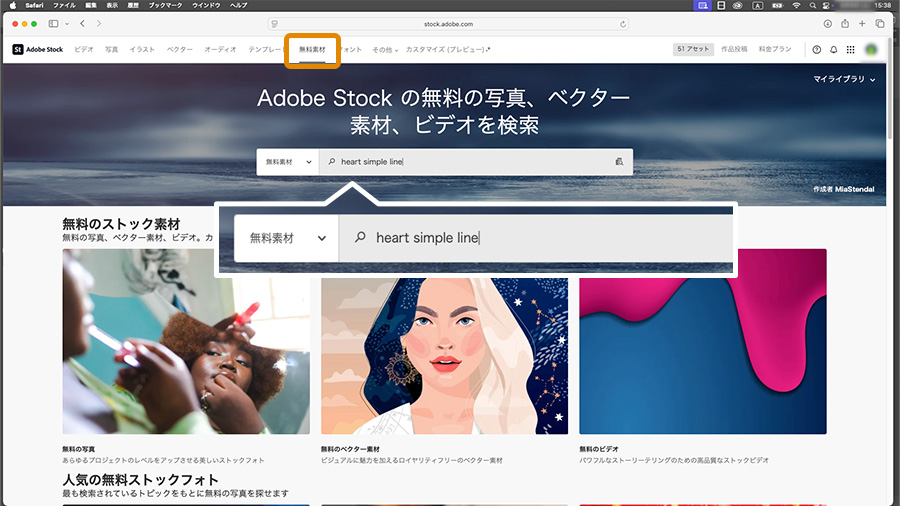This screenshot has width=900, height=506.
Task: Open the pink and blue video thumbnail
Action: pos(703,341)
